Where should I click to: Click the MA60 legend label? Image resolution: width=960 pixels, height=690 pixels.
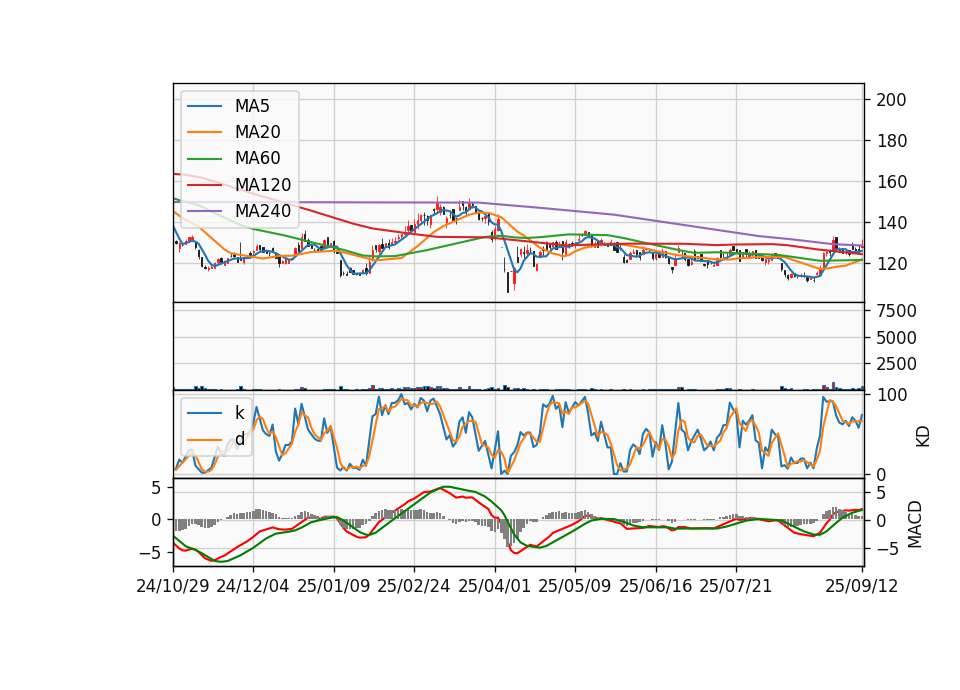point(257,159)
